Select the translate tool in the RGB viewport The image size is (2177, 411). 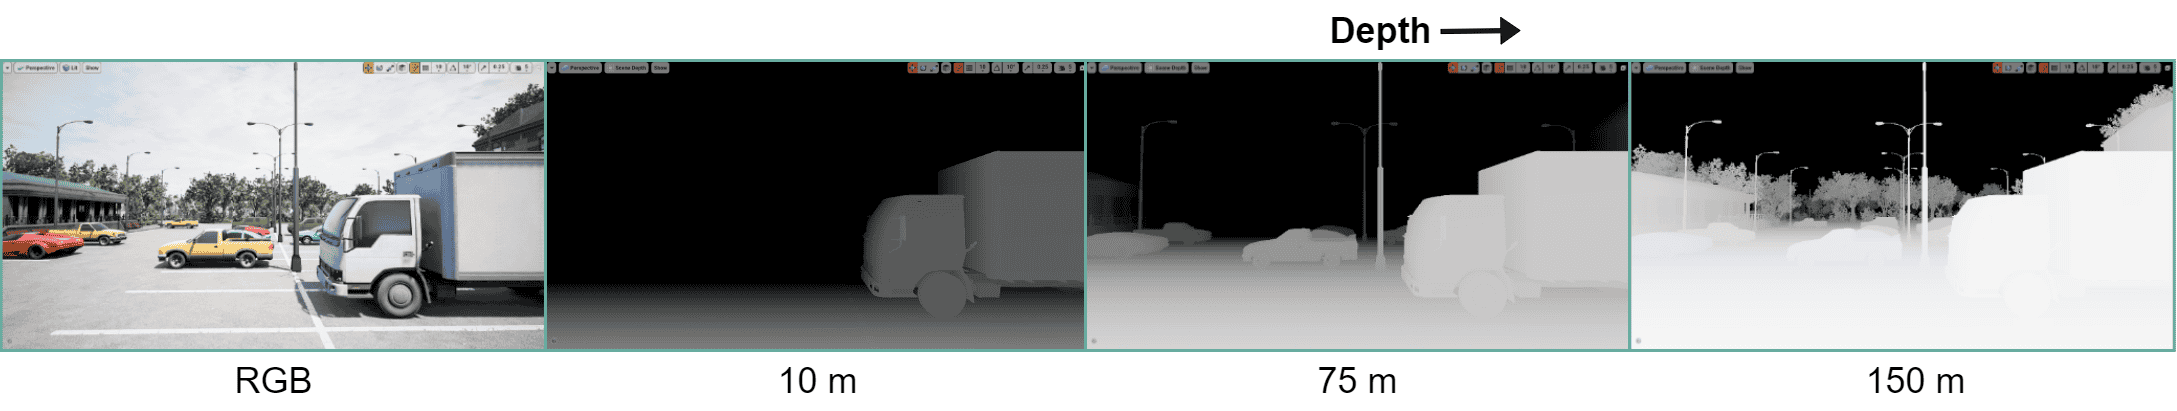click(x=368, y=68)
